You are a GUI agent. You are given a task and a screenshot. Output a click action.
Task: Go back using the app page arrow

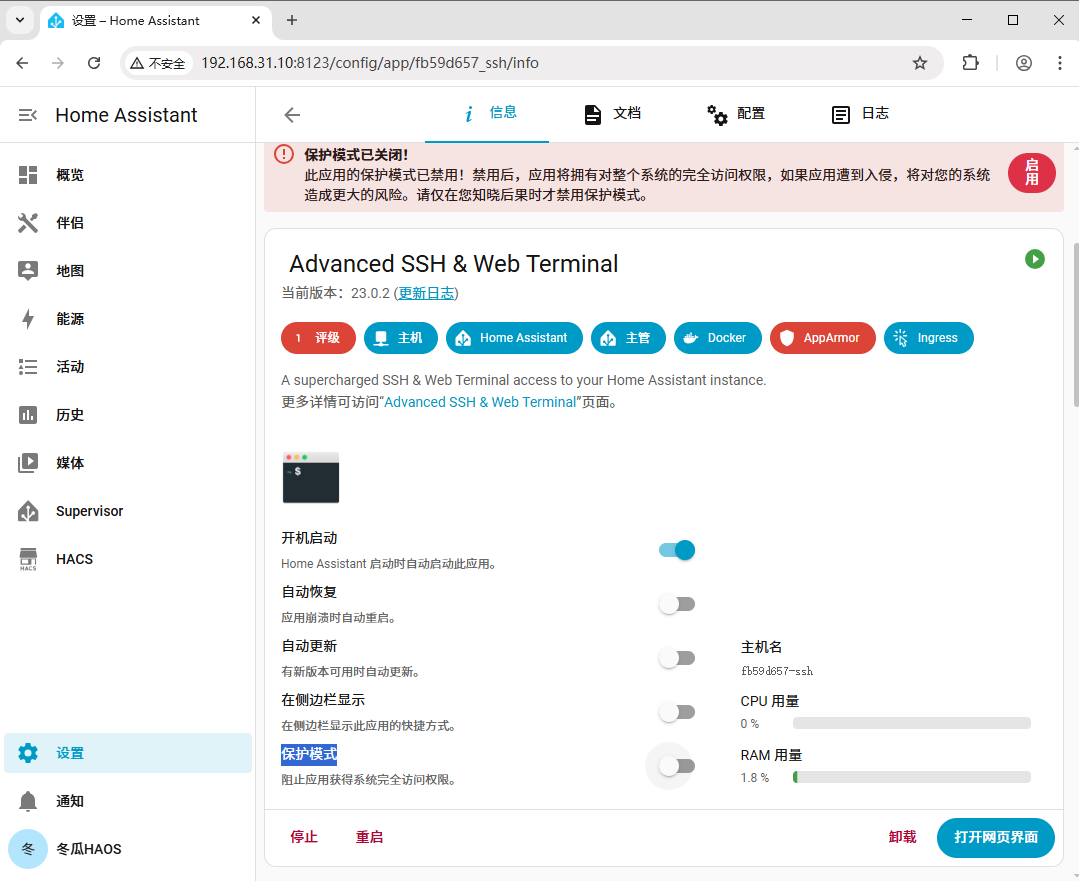tap(292, 115)
